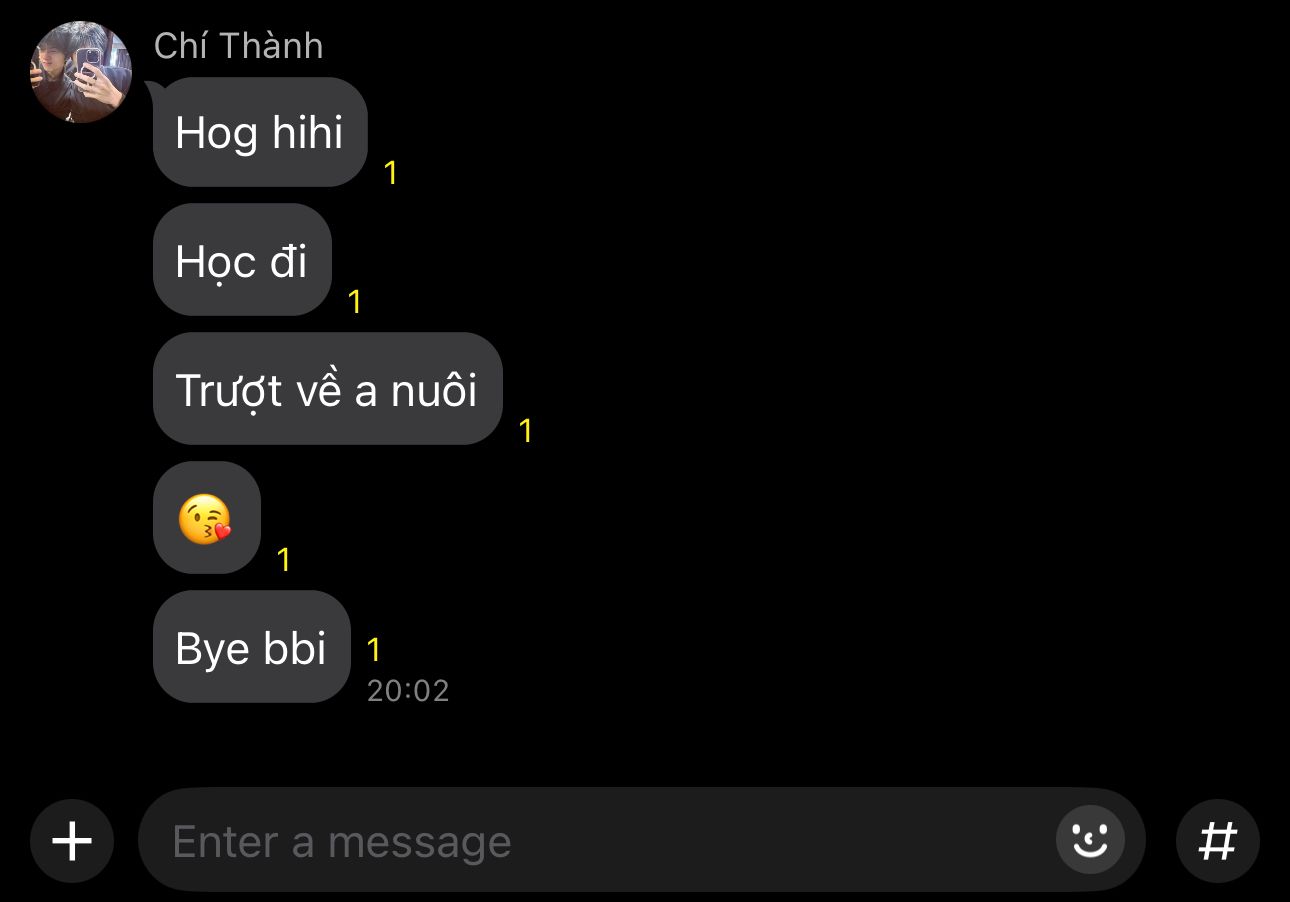Select the Trượt về a nuôi message

(x=327, y=389)
